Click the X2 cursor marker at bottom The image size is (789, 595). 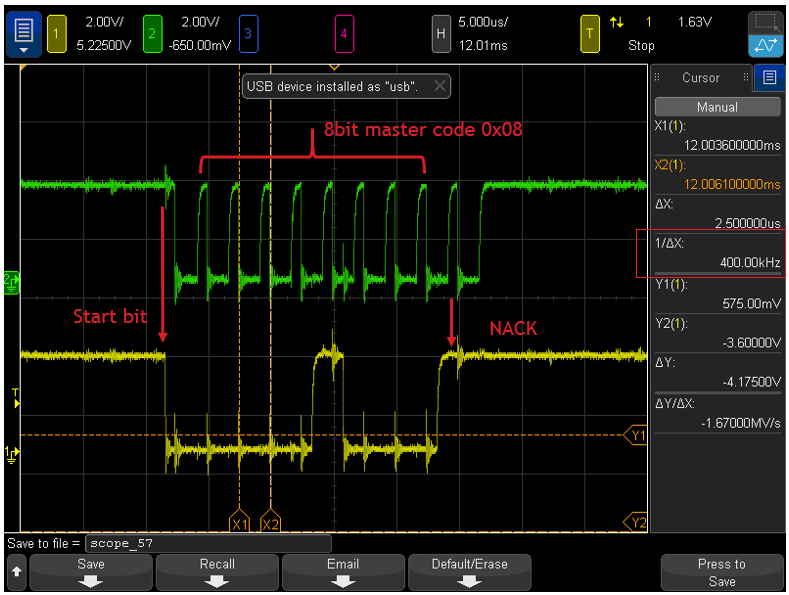[270, 523]
